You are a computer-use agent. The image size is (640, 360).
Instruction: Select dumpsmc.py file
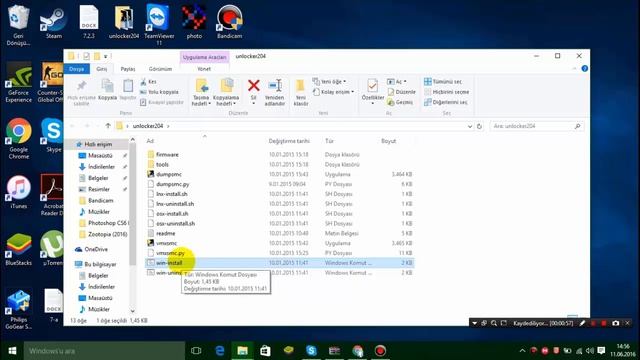click(x=173, y=184)
